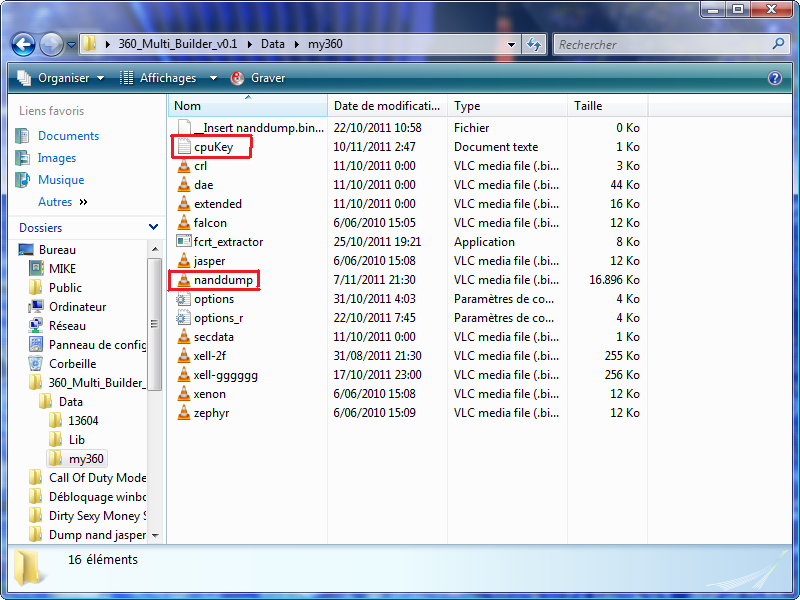The width and height of the screenshot is (800, 600).
Task: Select Corbeille recycle bin in tree
Action: 72,364
